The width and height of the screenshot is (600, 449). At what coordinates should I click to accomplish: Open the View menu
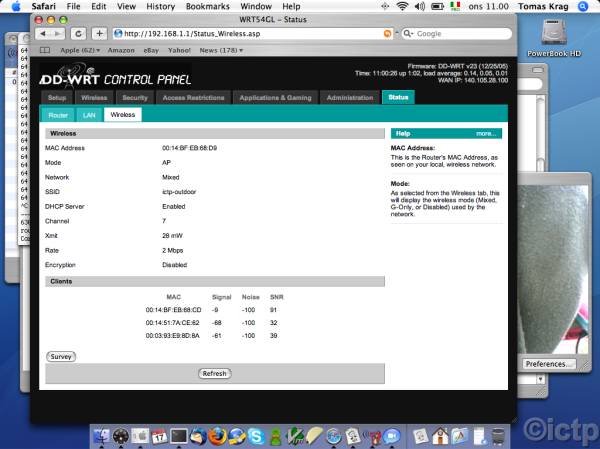tap(126, 6)
